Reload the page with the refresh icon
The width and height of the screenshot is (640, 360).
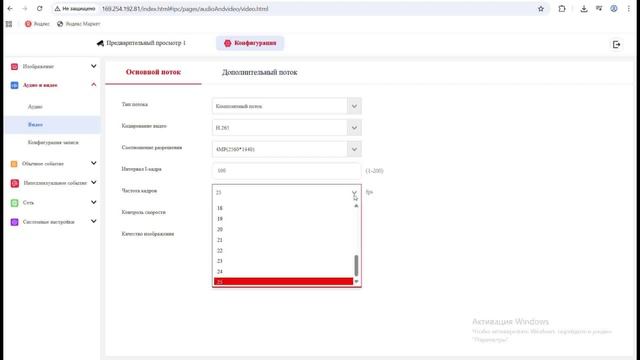40,9
